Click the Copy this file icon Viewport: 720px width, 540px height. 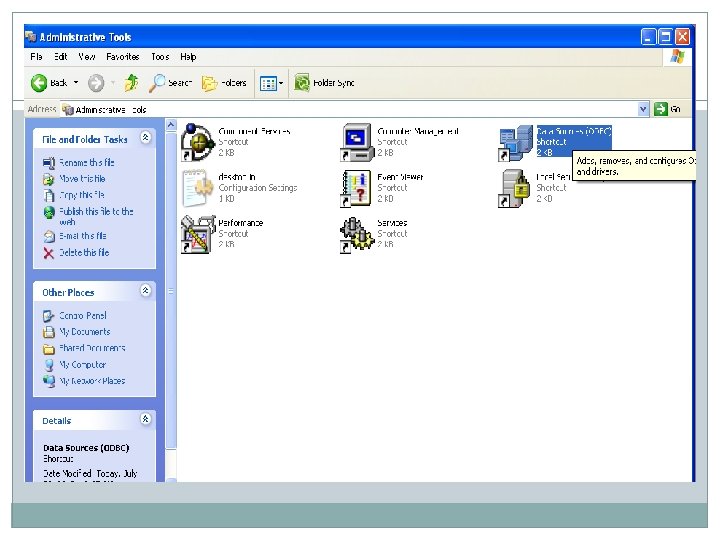click(x=49, y=195)
